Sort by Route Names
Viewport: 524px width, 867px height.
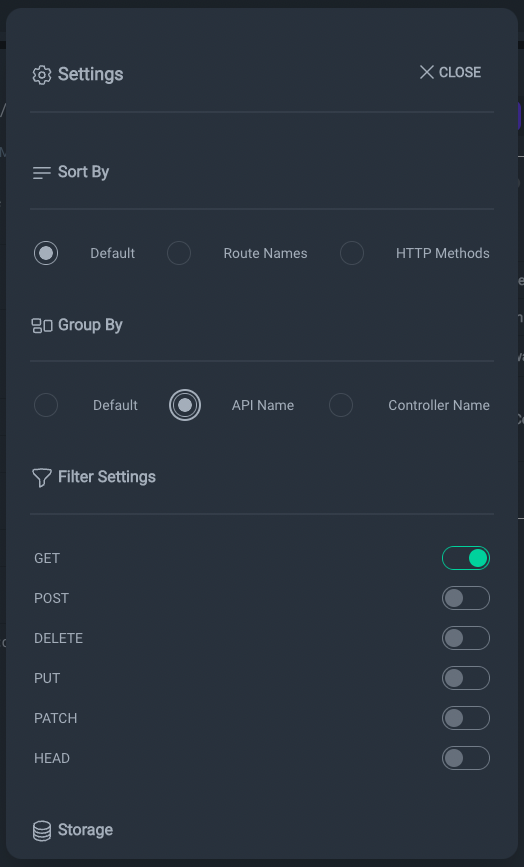pyautogui.click(x=179, y=253)
